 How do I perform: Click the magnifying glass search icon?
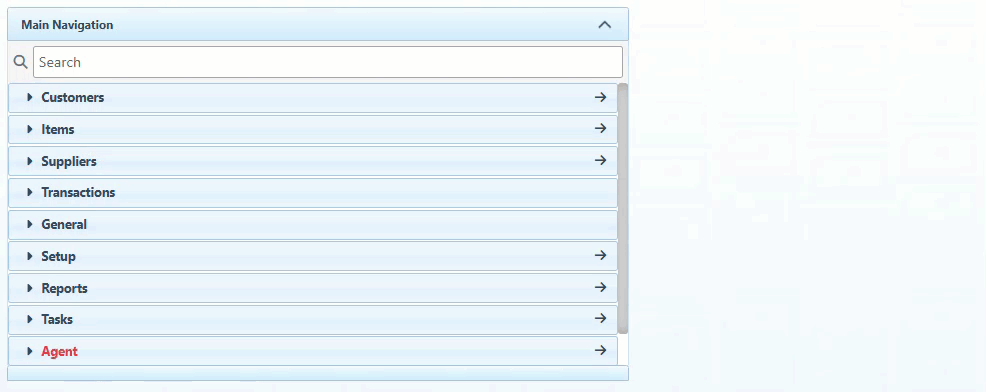pyautogui.click(x=21, y=62)
